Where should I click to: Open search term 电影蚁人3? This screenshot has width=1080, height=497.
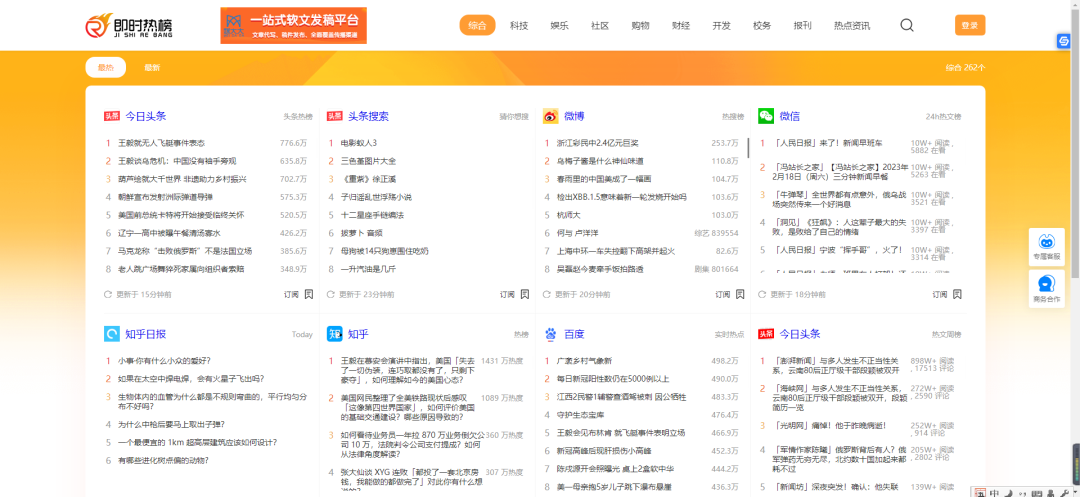point(359,143)
